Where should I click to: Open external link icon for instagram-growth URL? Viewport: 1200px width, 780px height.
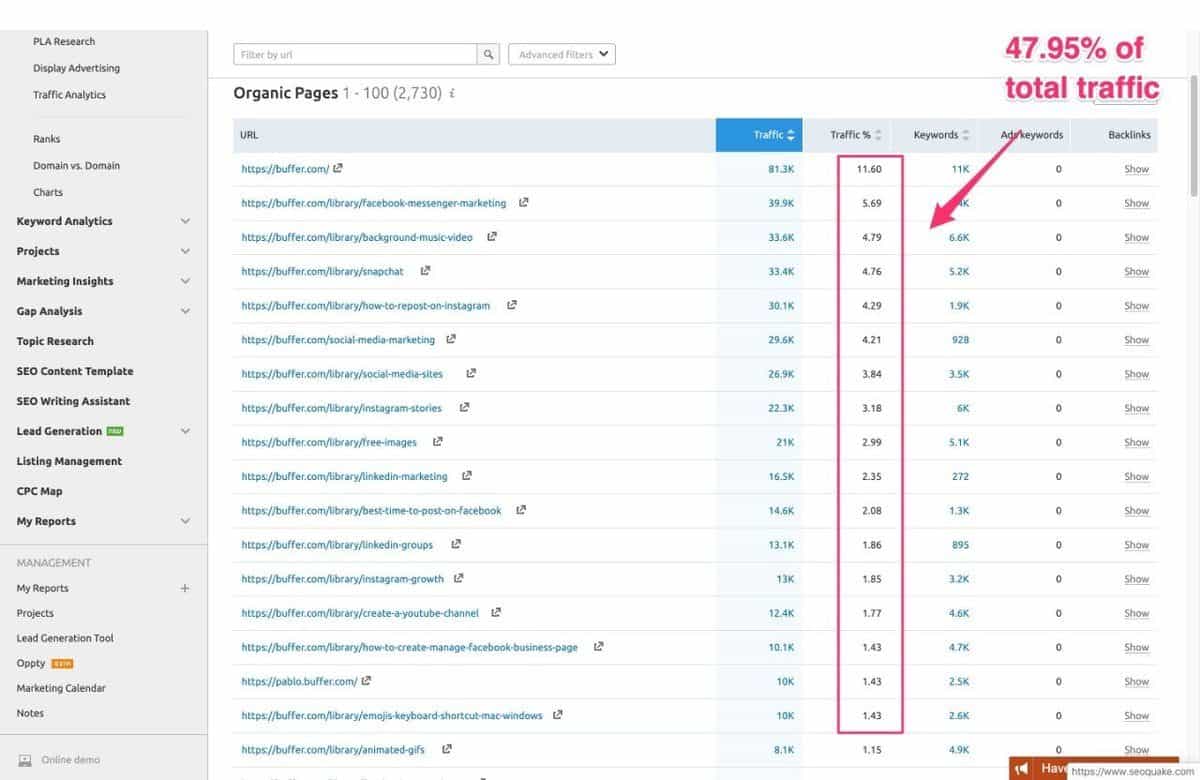pyautogui.click(x=458, y=578)
